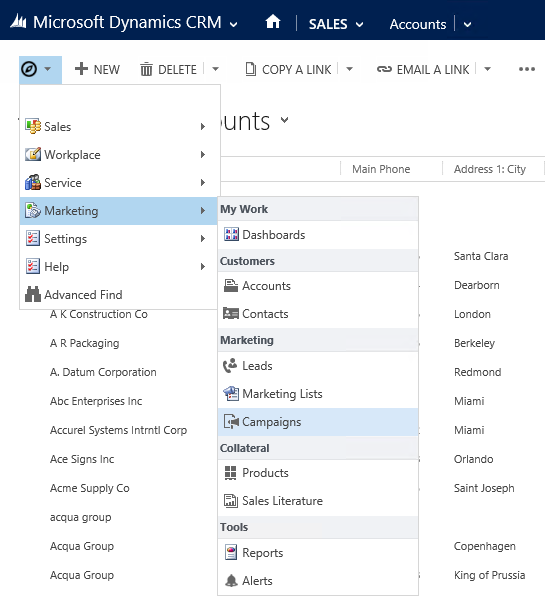Image resolution: width=545 pixels, height=599 pixels.
Task: Open the compass navigation icon
Action: point(29,69)
